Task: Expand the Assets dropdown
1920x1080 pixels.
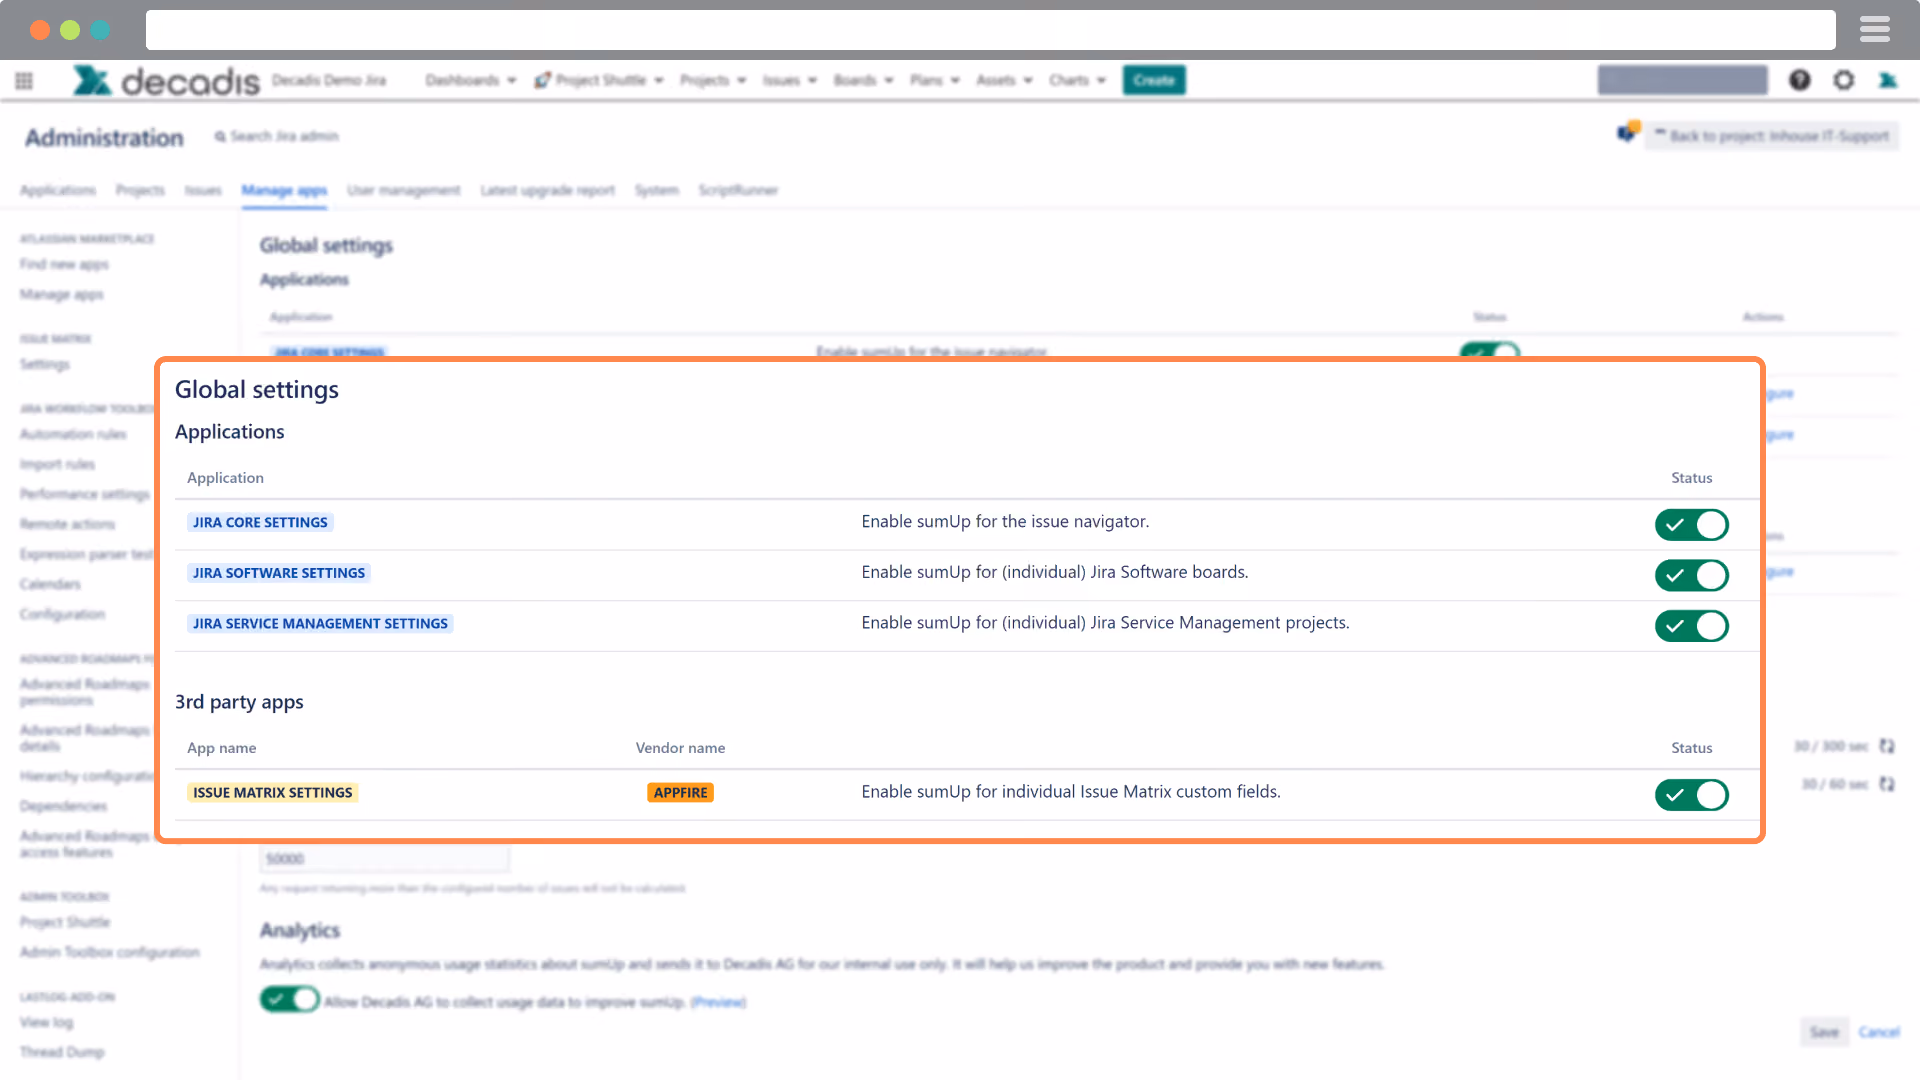Action: tap(1005, 80)
